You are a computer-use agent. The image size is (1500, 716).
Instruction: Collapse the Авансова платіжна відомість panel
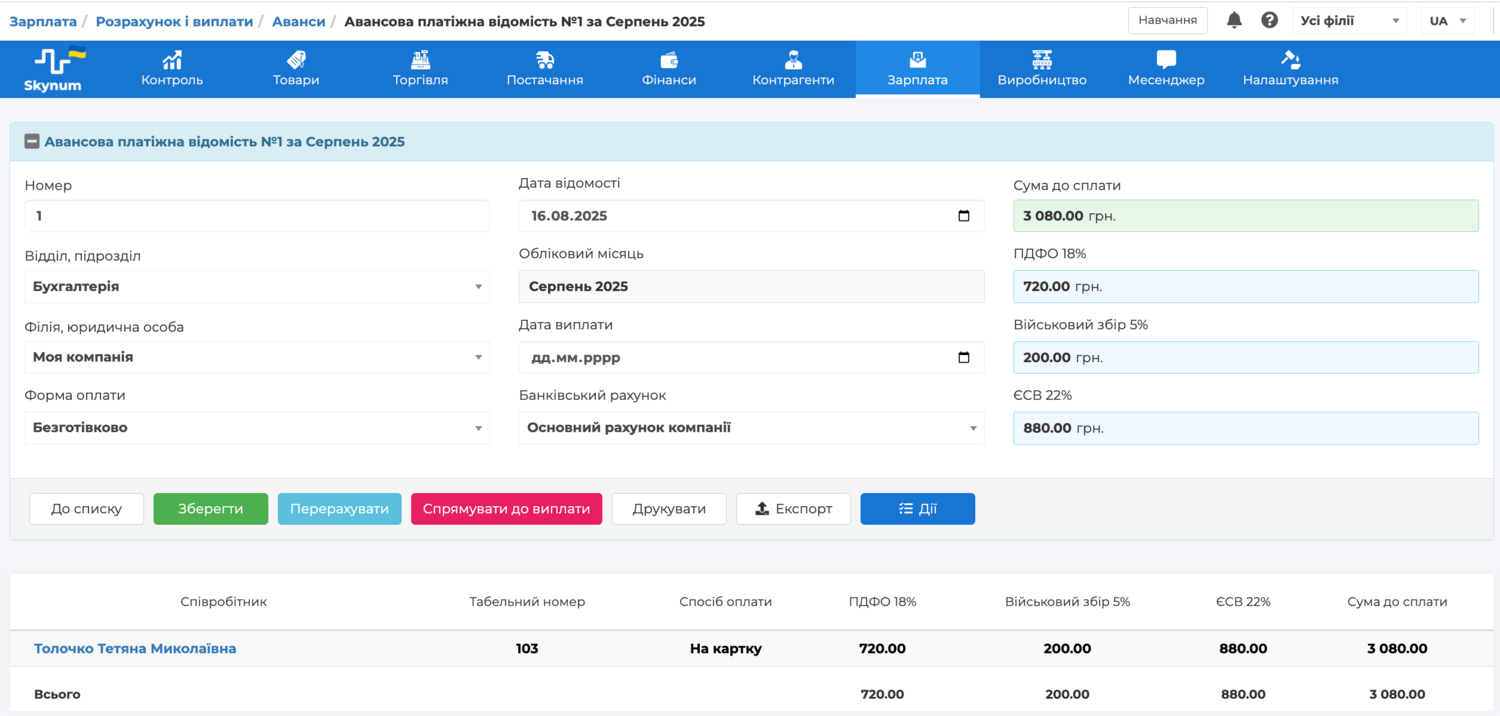[32, 142]
